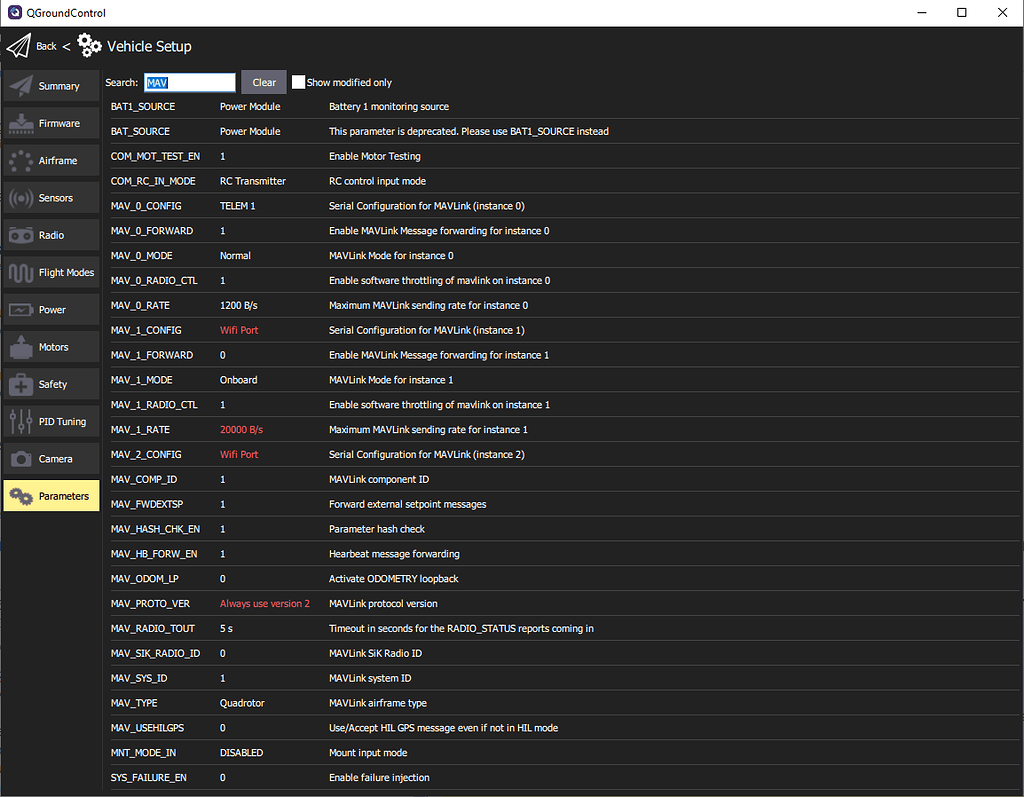Open the MAV_1_CONFIG serial configuration selector
The height and width of the screenshot is (797, 1024).
(x=239, y=330)
